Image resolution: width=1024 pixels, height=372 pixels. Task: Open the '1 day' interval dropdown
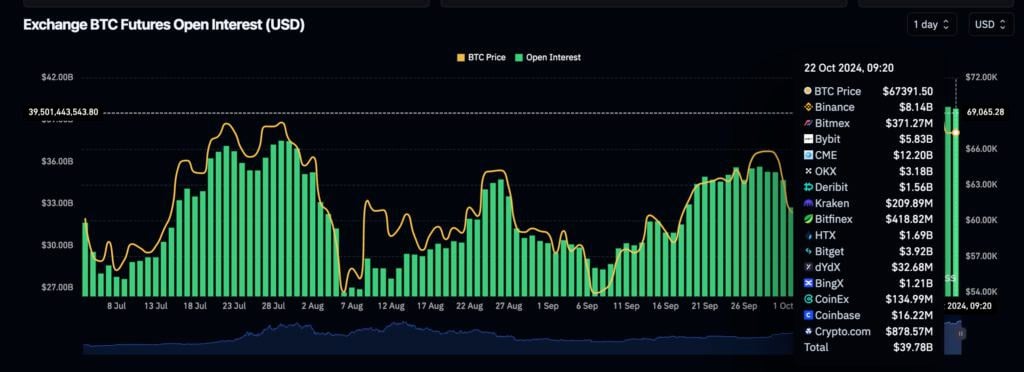[x=931, y=25]
